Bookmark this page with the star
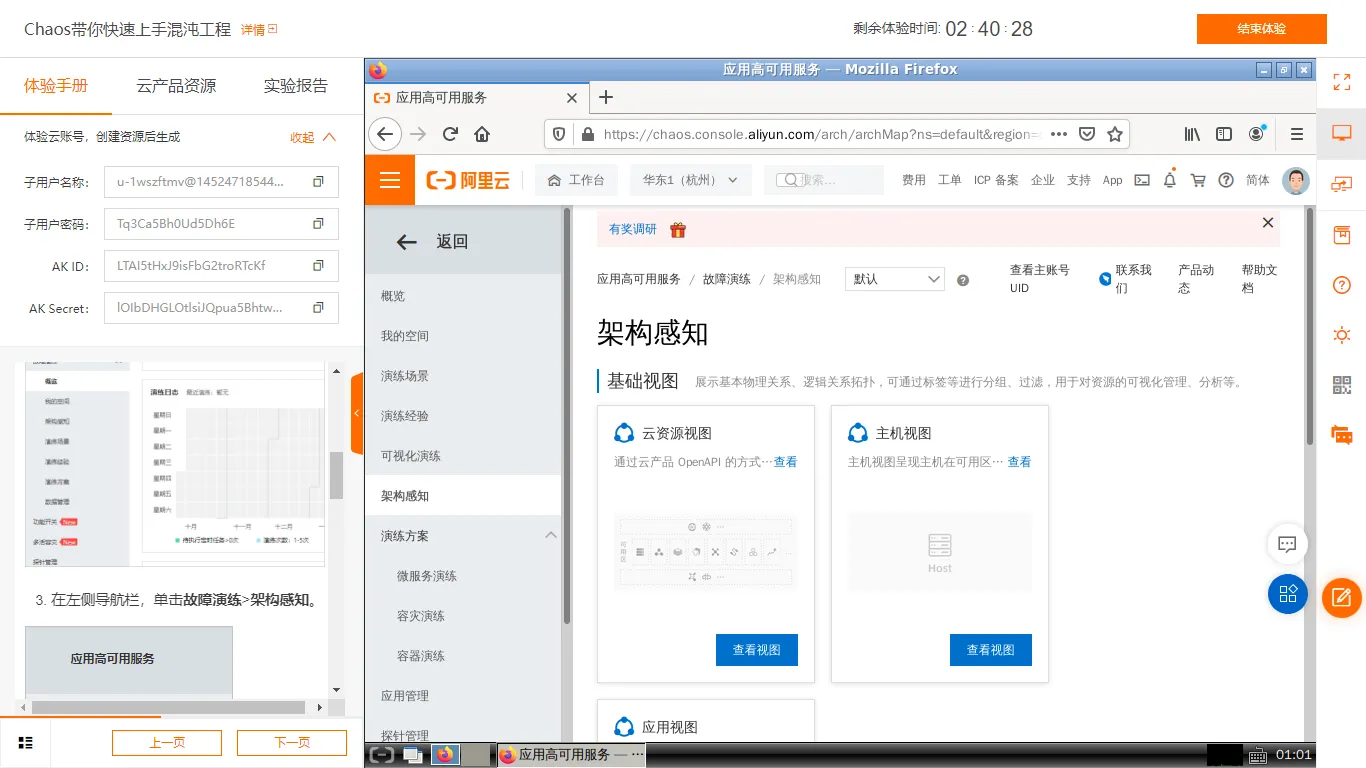Viewport: 1366px width, 768px height. 1115,134
